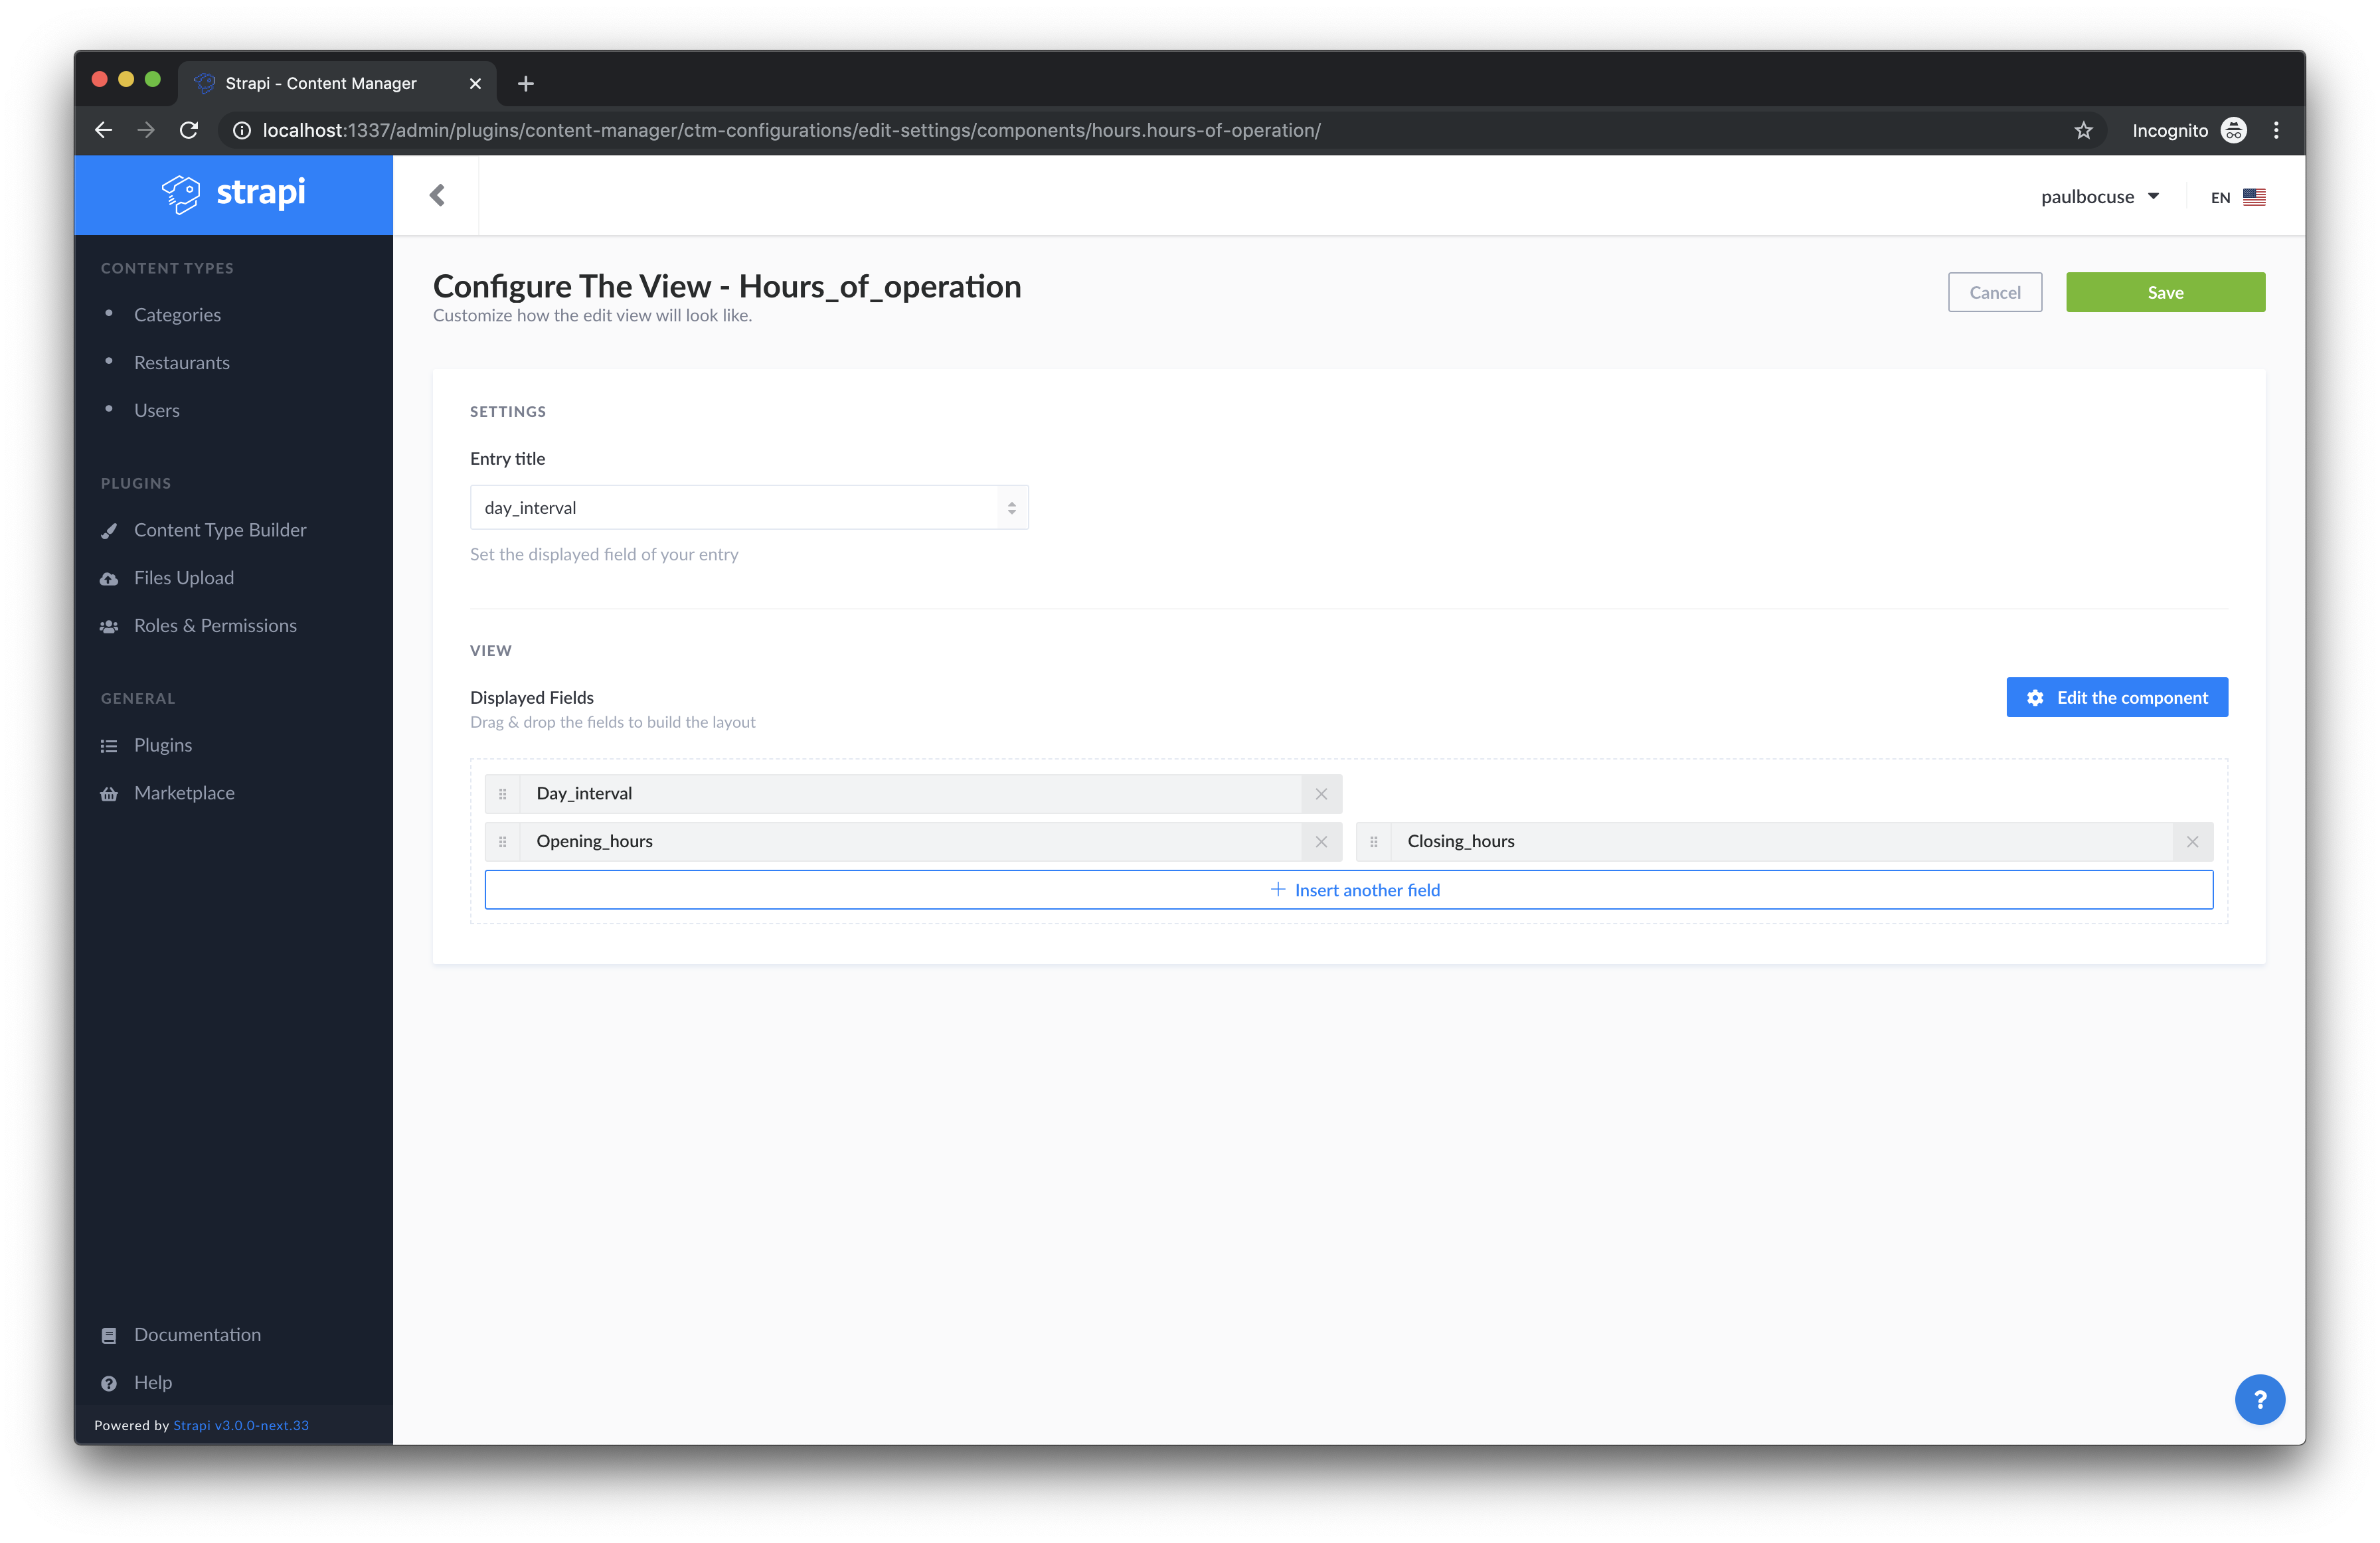Remove the Closing_hours field with its X

[2192, 842]
